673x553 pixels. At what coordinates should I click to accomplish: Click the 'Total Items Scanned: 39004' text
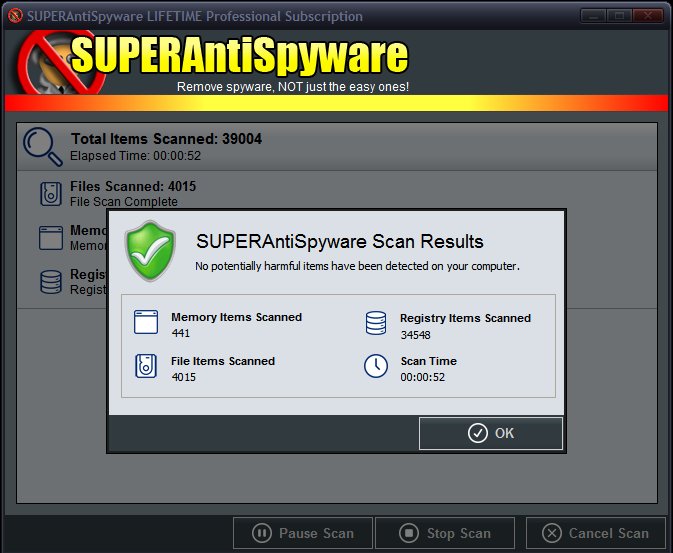coord(167,139)
